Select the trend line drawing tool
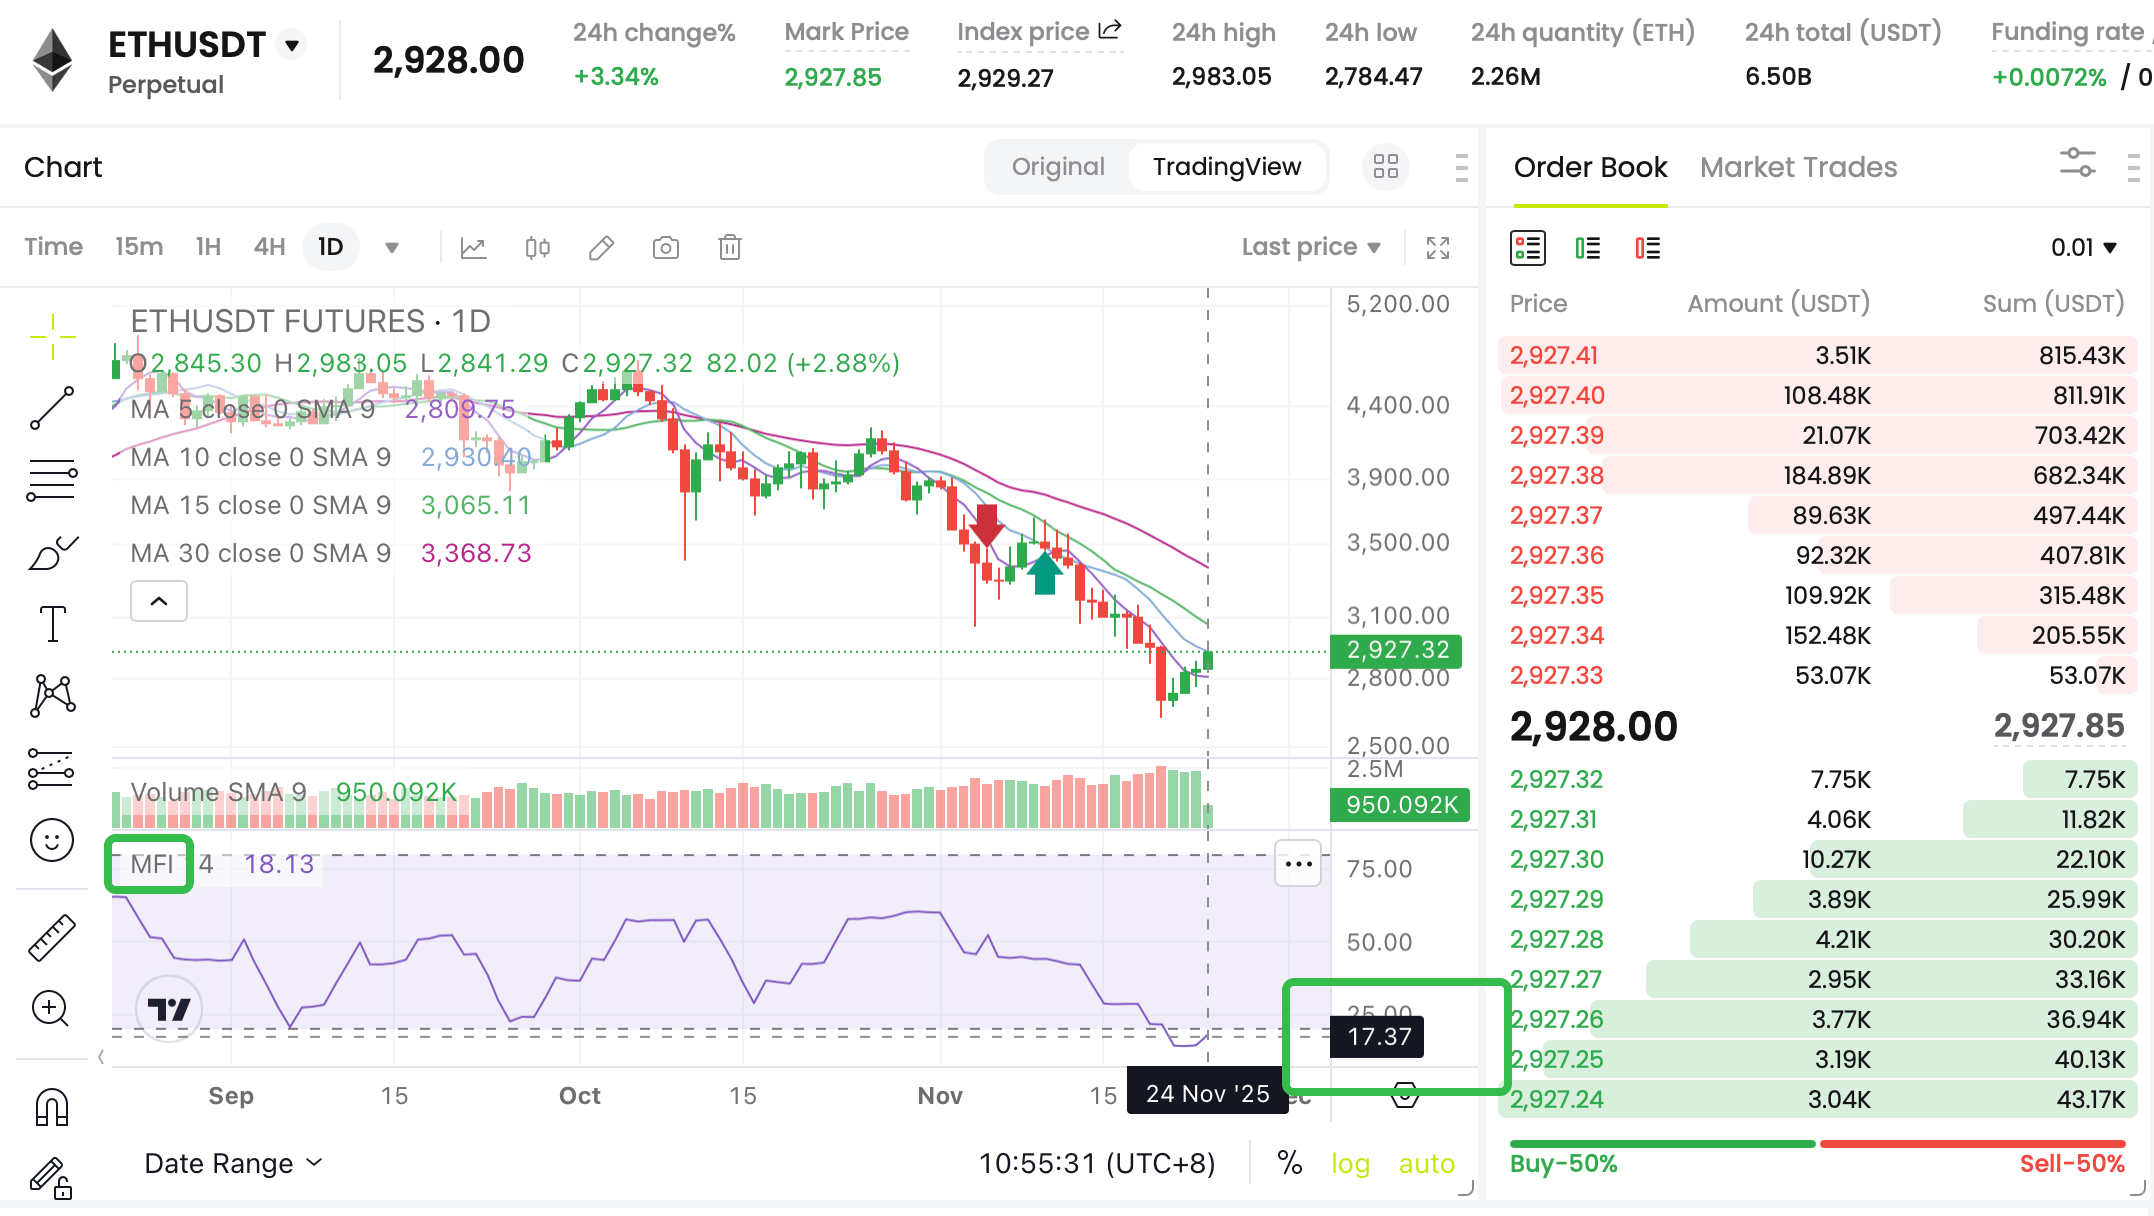Screen dimensions: 2154x1216 point(51,408)
